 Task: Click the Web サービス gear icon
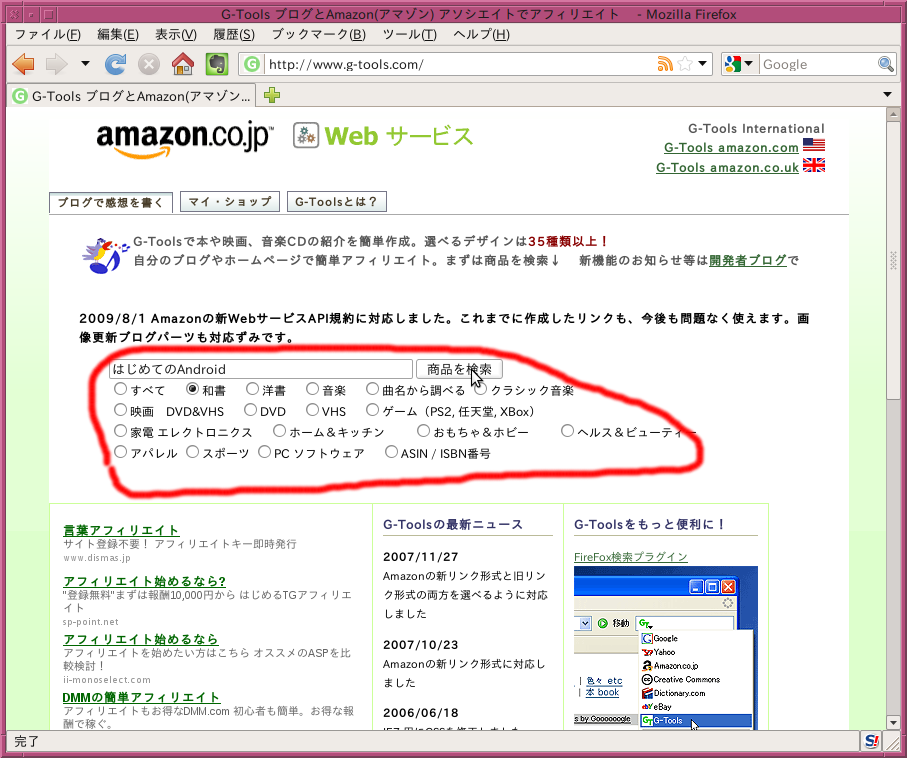pos(305,135)
